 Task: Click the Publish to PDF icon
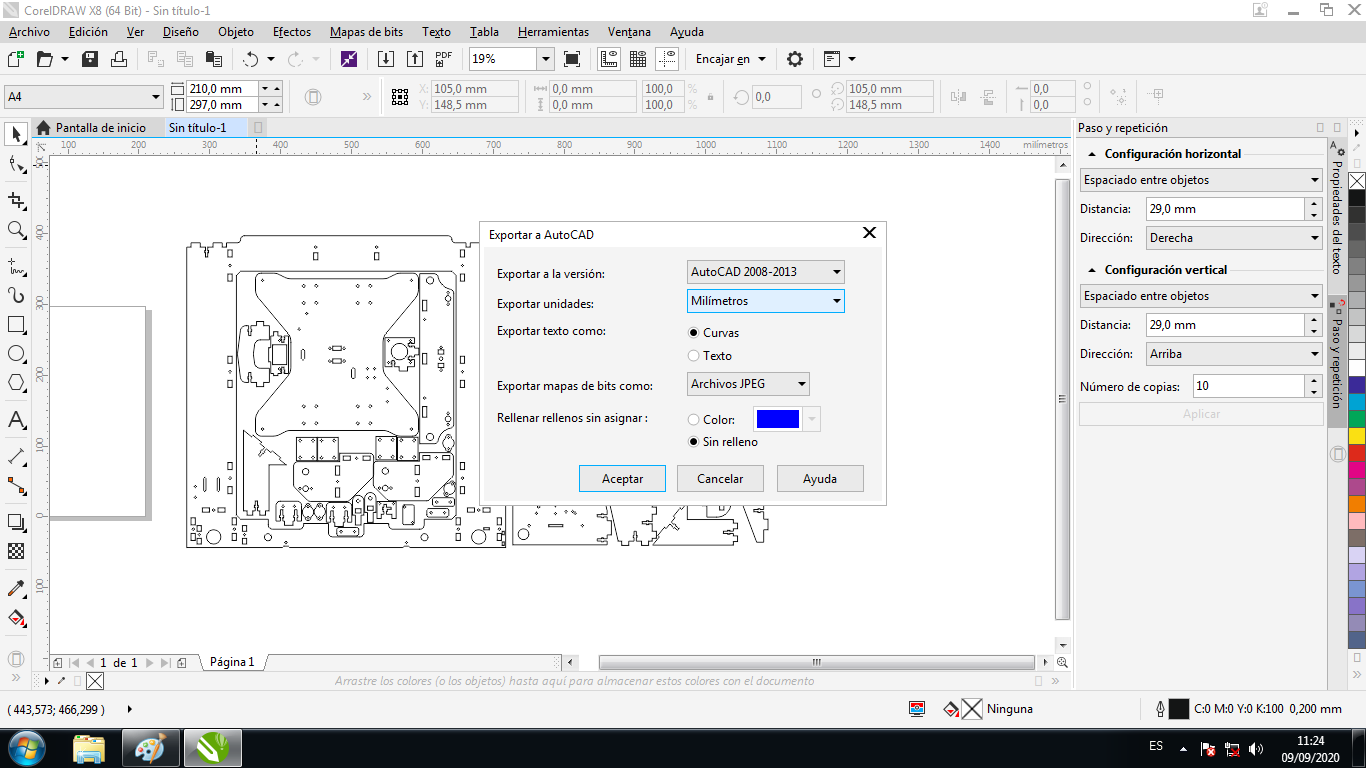(x=444, y=59)
